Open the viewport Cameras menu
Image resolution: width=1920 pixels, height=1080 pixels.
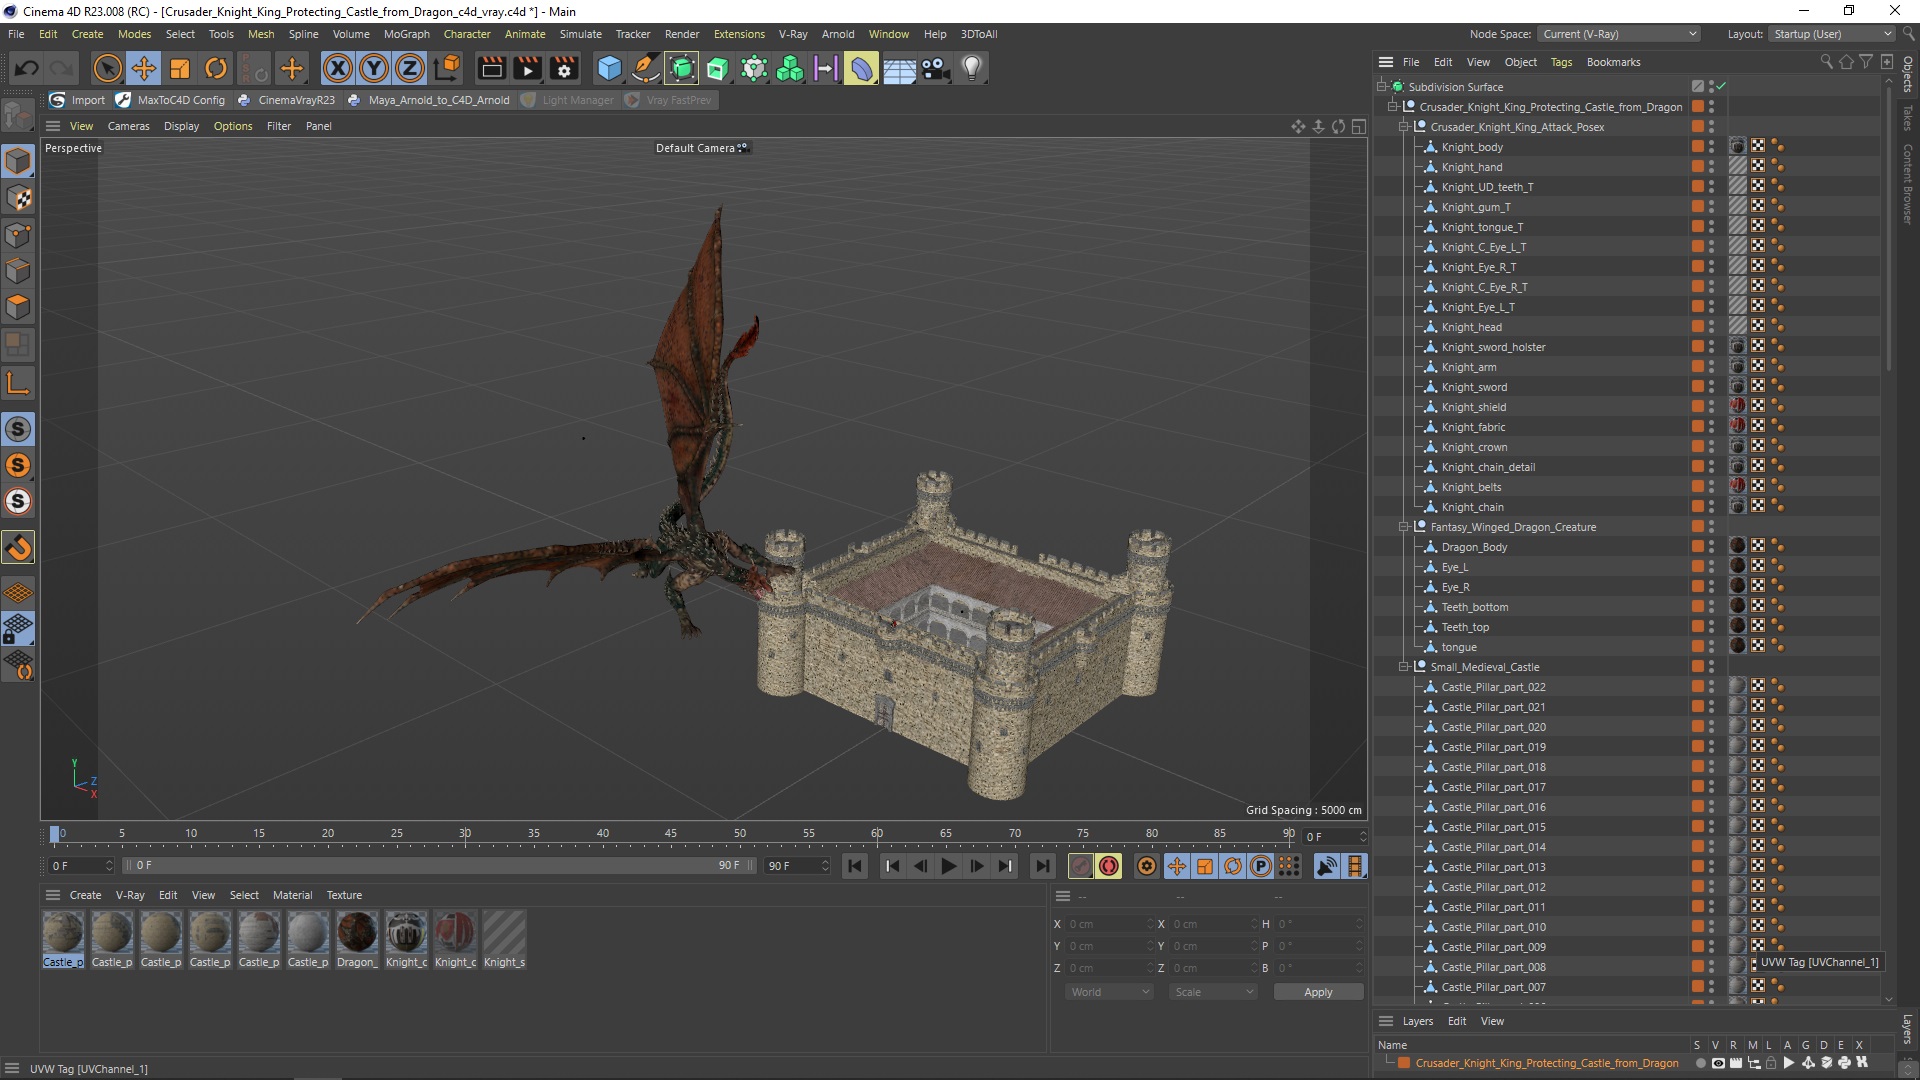(x=128, y=126)
